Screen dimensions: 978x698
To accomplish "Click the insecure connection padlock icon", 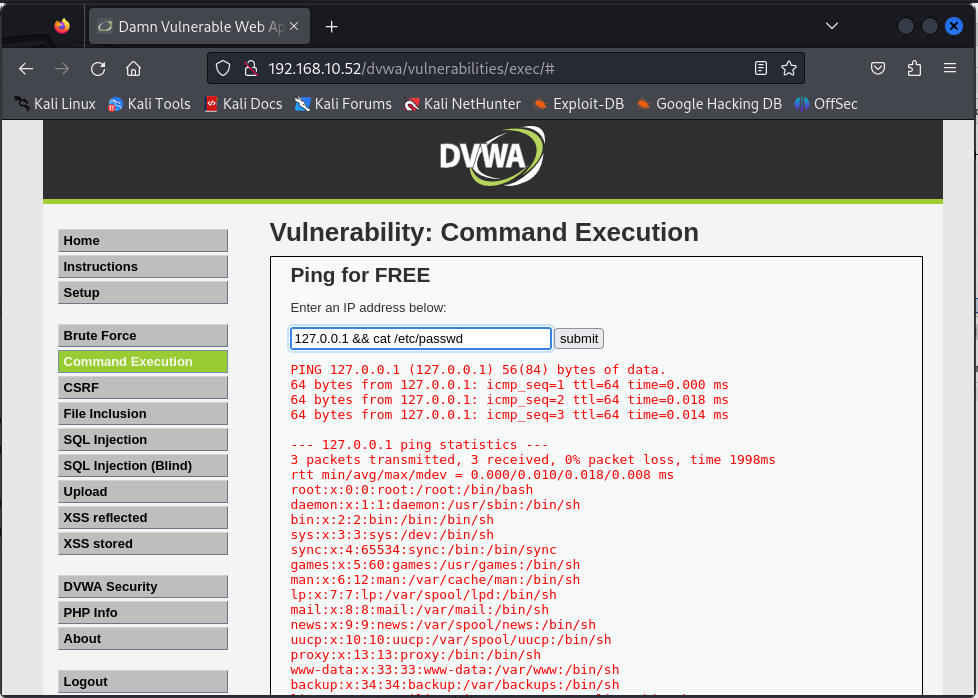I will coord(251,69).
